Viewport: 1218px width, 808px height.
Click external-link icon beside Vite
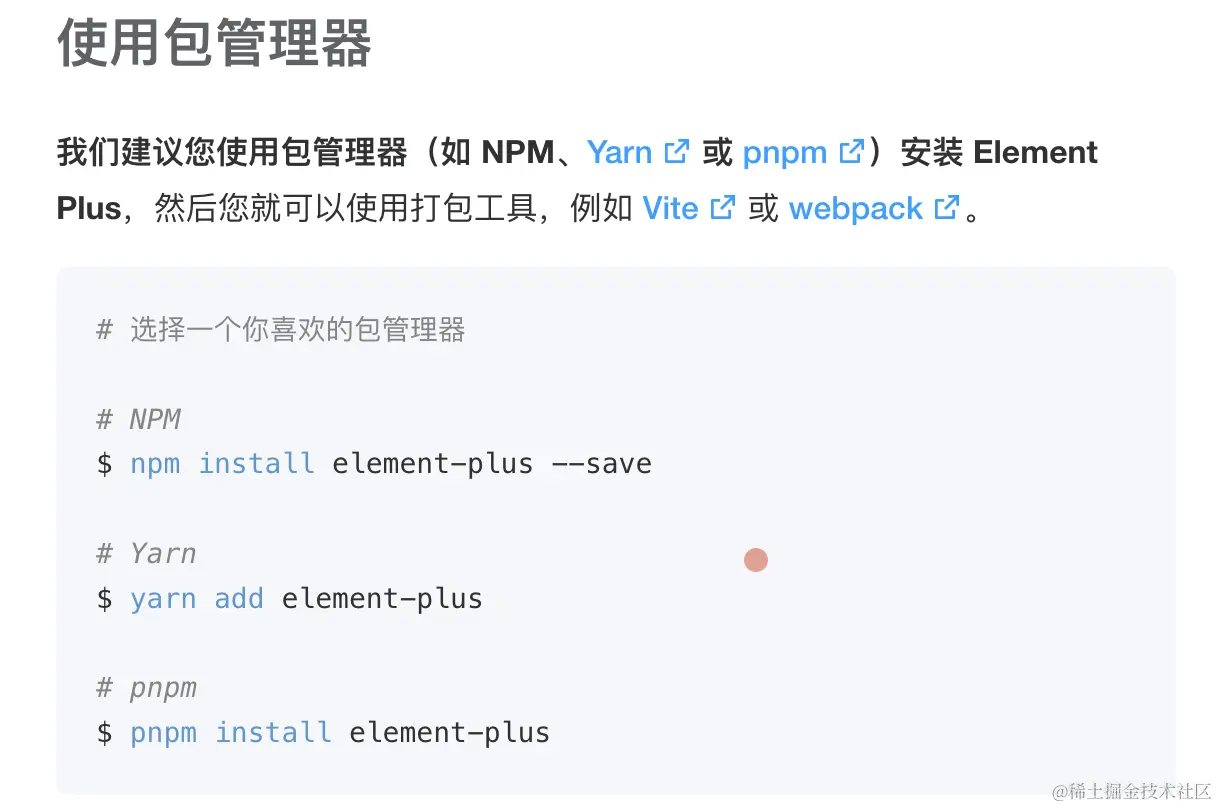click(722, 208)
